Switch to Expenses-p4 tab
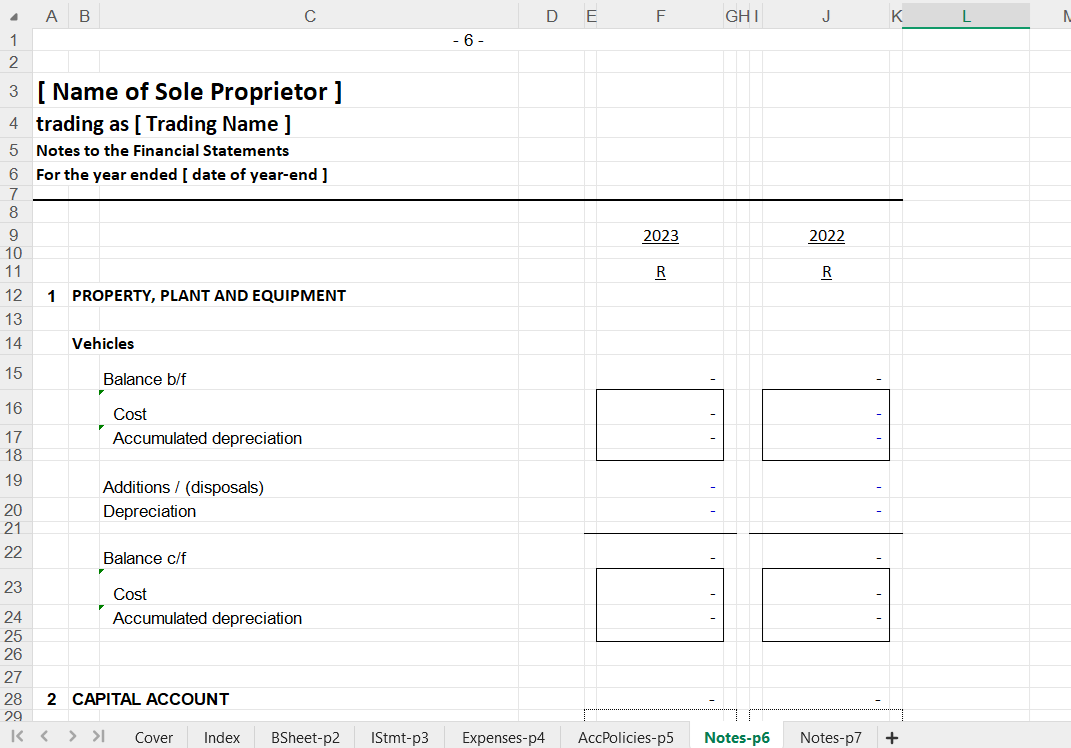The image size is (1071, 748). (503, 738)
